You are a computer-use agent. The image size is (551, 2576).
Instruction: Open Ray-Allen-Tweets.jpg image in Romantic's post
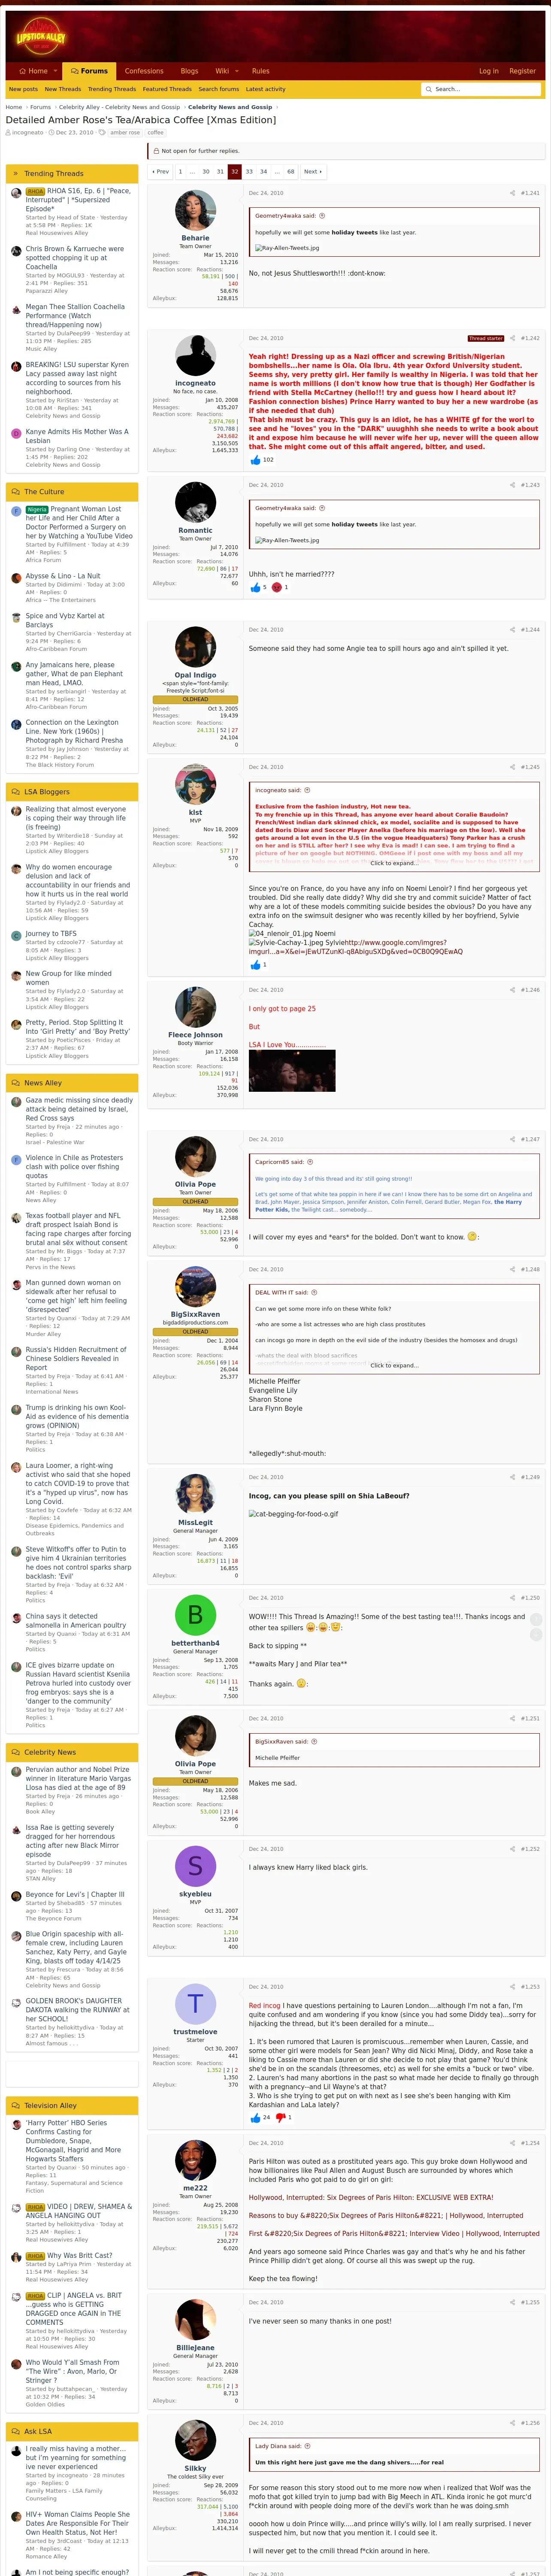click(x=287, y=540)
